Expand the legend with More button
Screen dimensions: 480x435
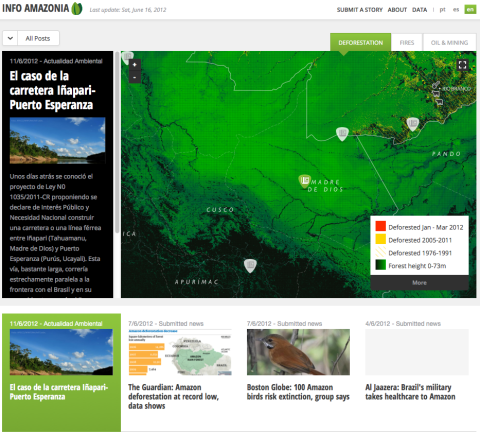coord(419,283)
